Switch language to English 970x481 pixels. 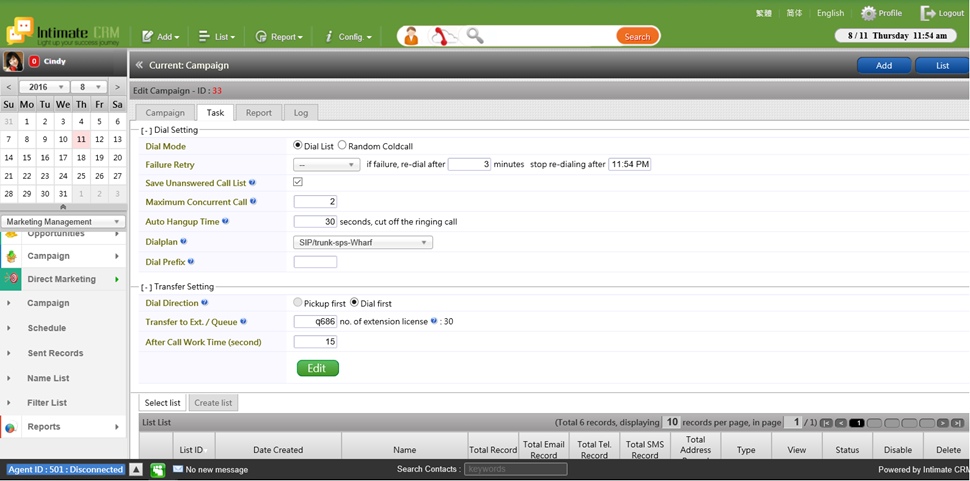click(830, 13)
